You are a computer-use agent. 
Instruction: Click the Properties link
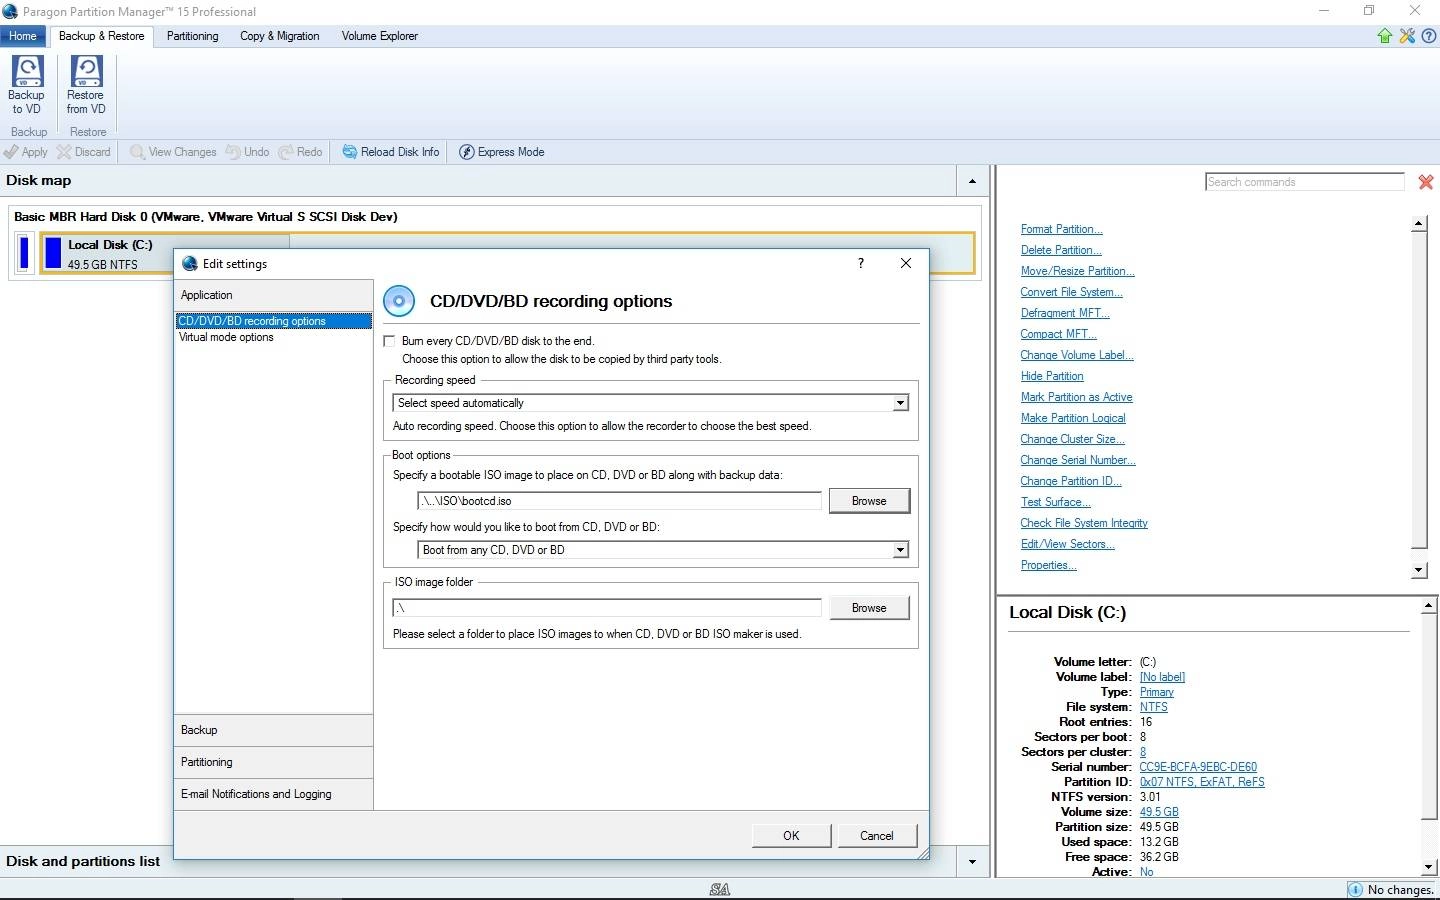click(x=1048, y=565)
